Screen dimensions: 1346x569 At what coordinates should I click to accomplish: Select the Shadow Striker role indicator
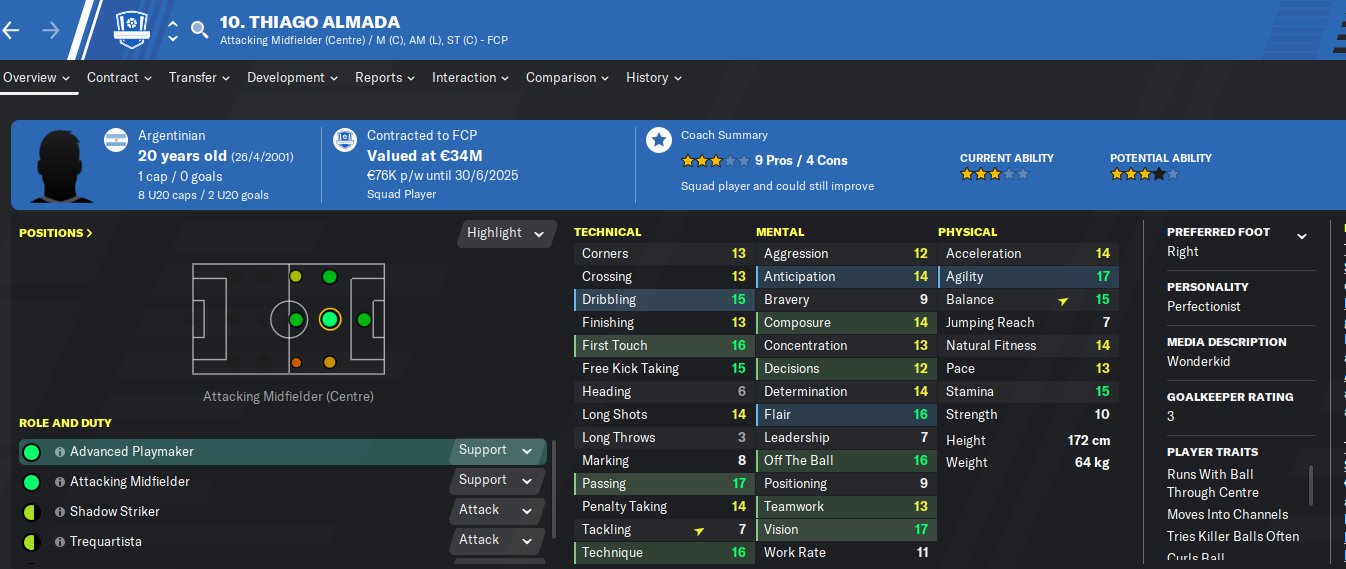click(x=31, y=512)
